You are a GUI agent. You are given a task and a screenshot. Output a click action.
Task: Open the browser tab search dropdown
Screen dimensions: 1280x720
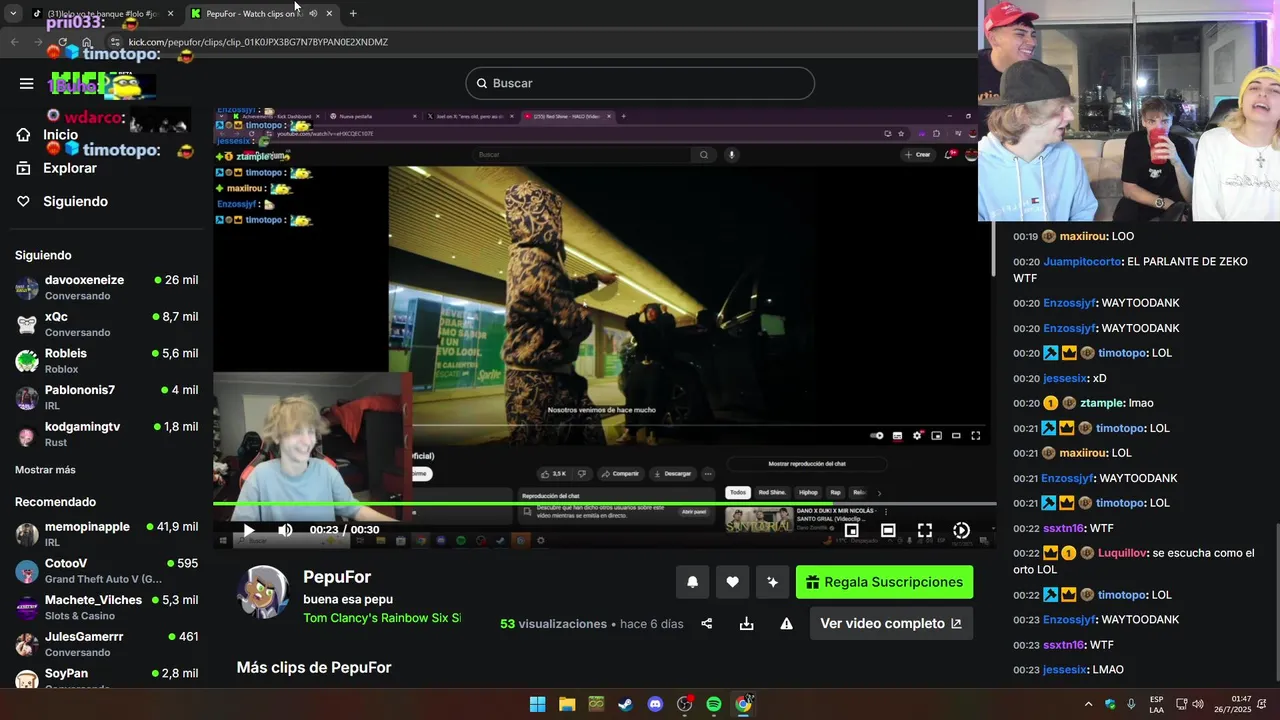(x=13, y=13)
